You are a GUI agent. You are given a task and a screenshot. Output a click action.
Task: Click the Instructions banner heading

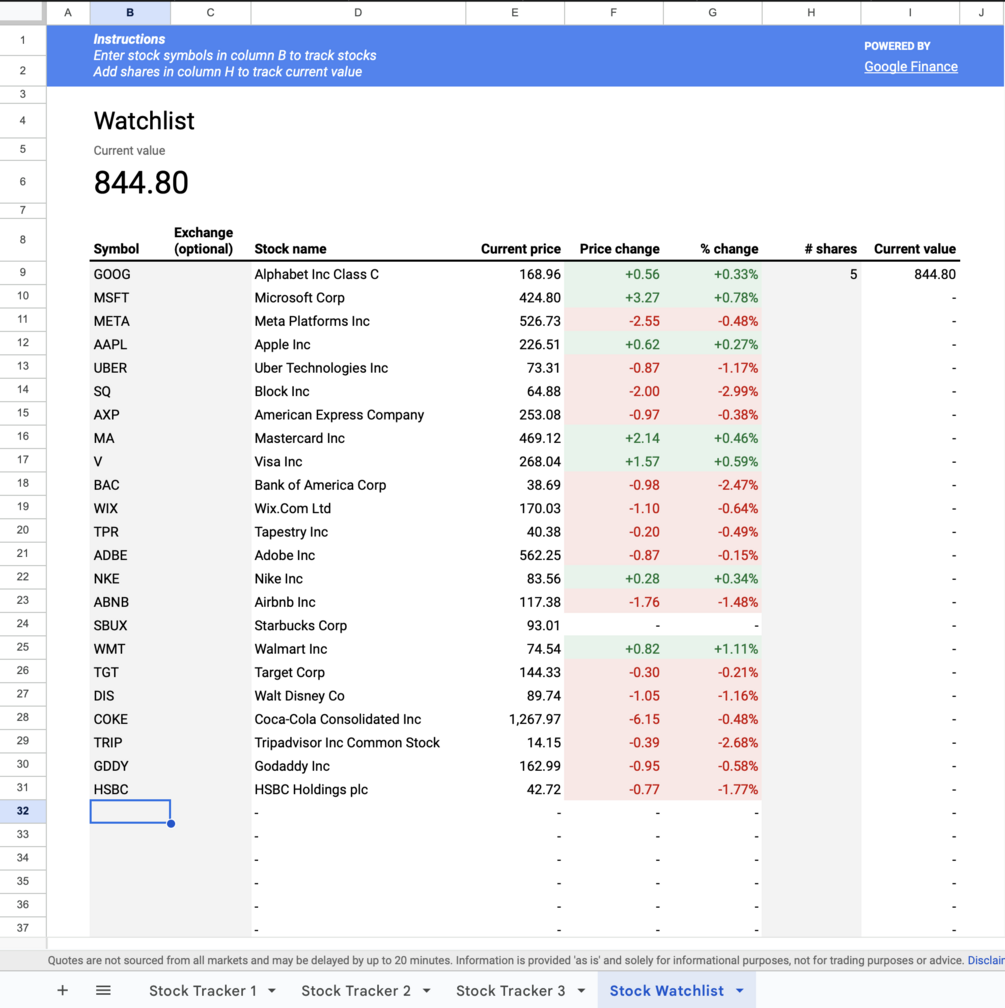[129, 39]
